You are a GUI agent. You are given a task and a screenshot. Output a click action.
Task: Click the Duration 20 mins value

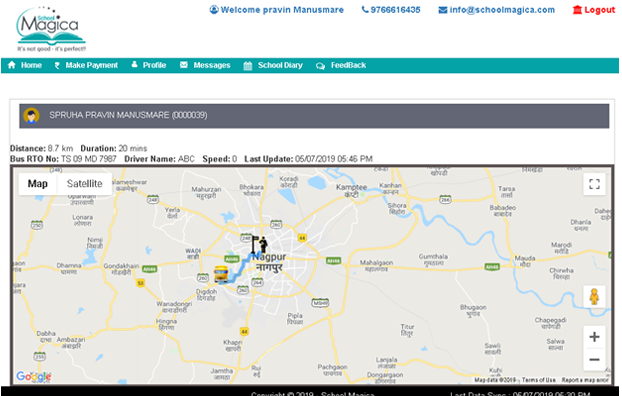133,148
